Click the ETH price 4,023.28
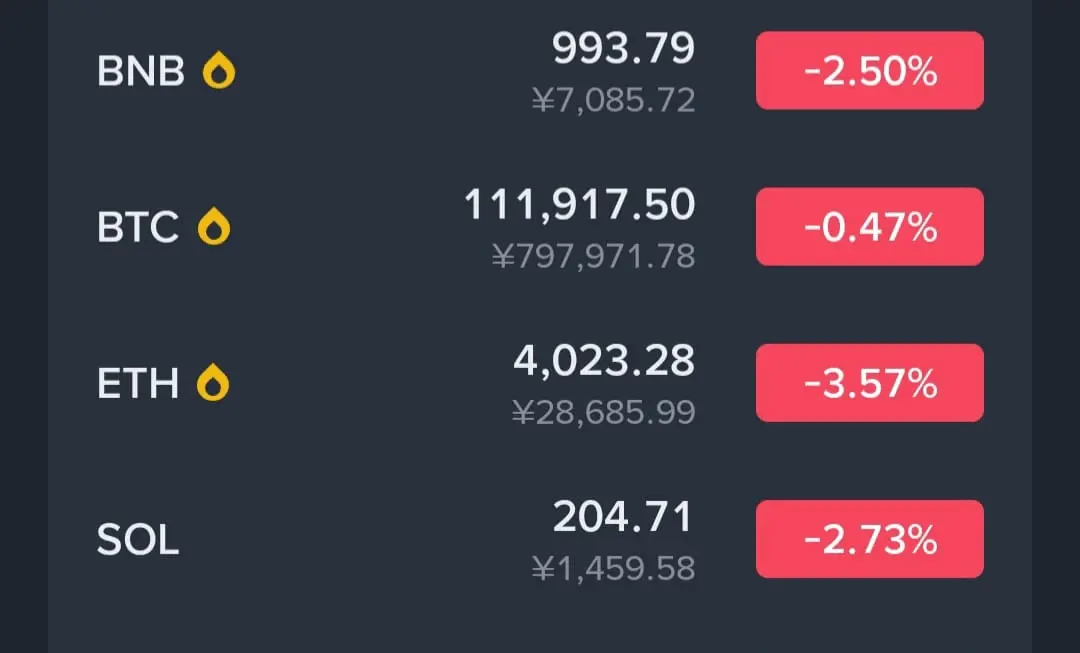 604,362
